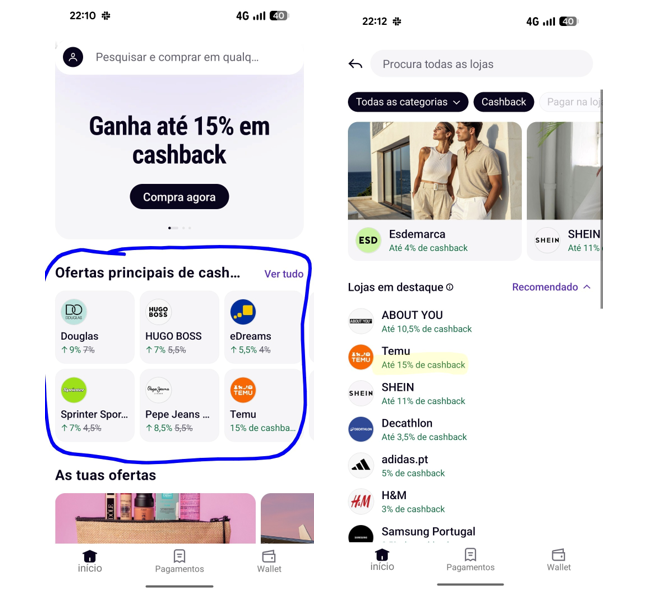
Task: Open the Recomendado sort dropdown
Action: (x=551, y=287)
